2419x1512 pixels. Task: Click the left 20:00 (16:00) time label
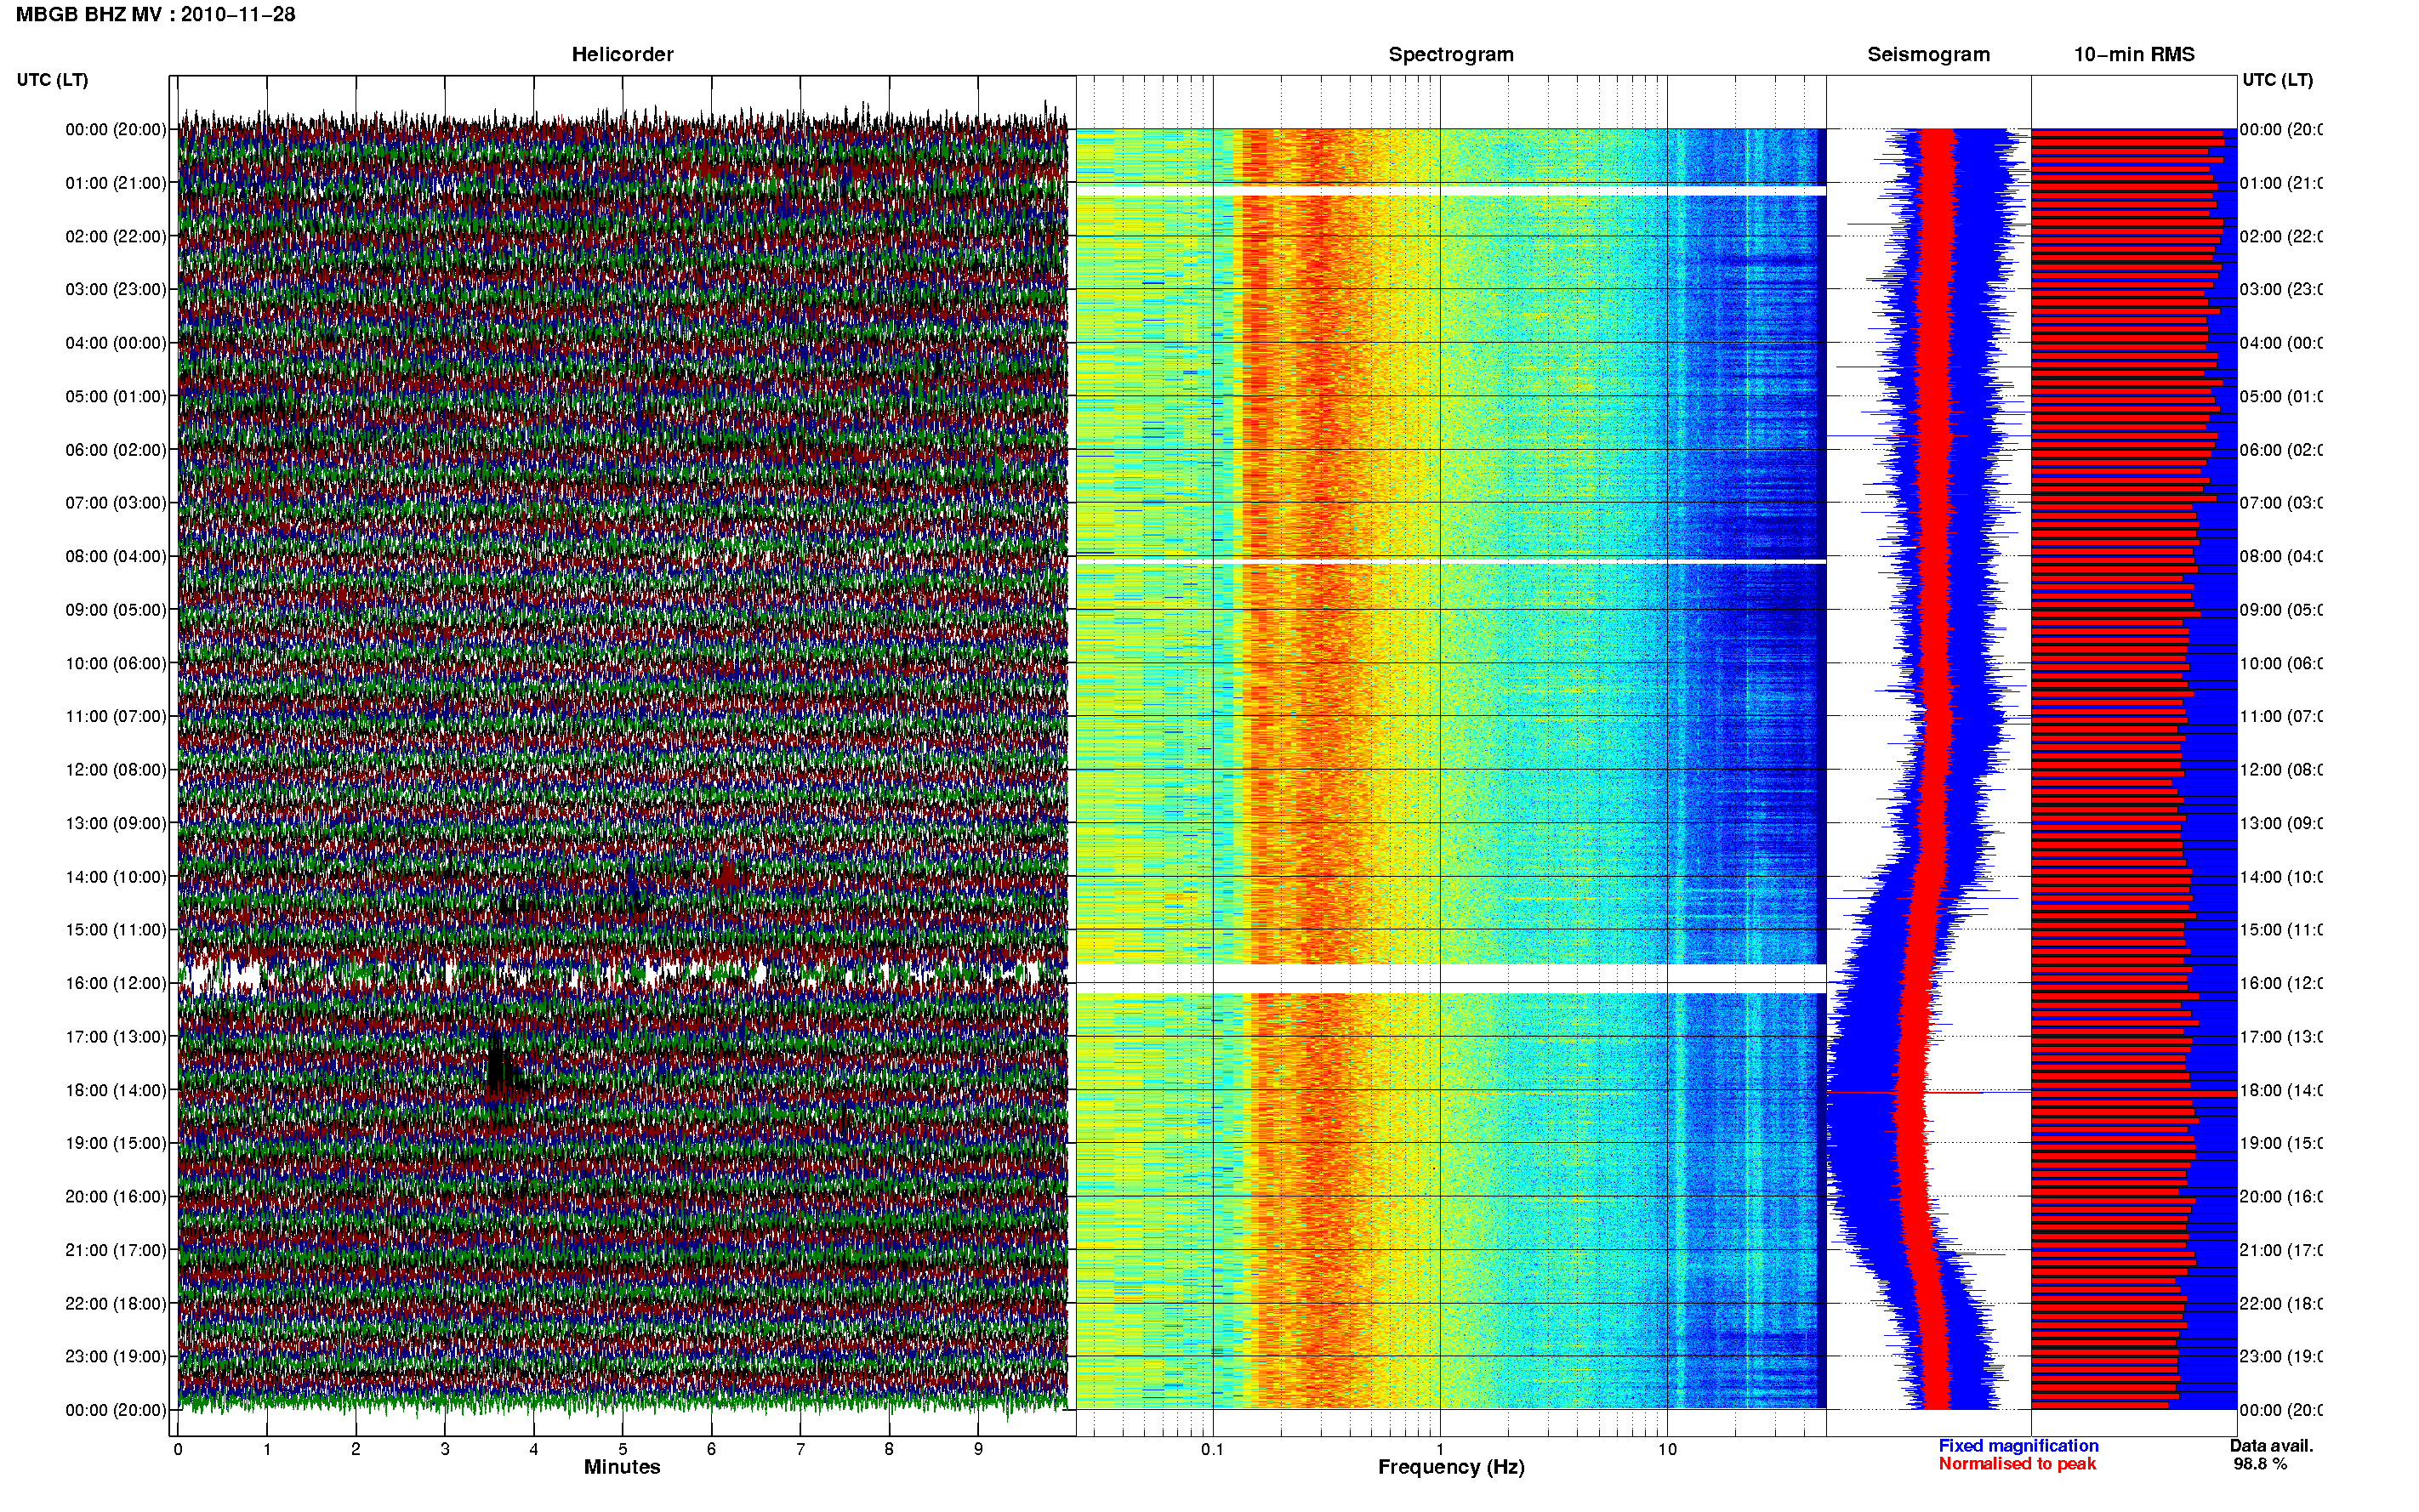click(116, 1196)
